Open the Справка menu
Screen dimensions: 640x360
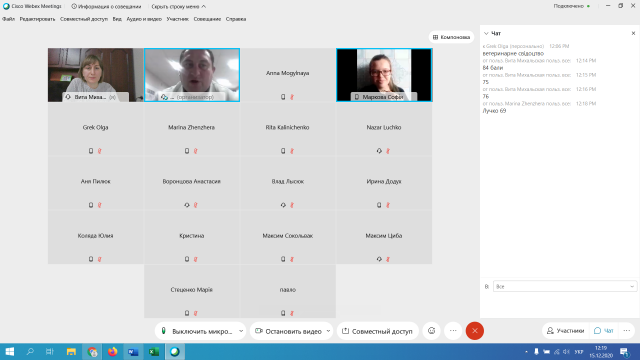[236, 19]
